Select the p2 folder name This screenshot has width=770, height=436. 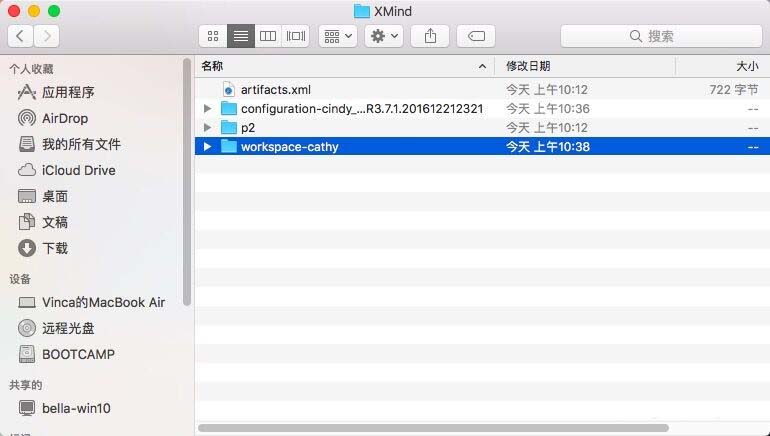248,128
